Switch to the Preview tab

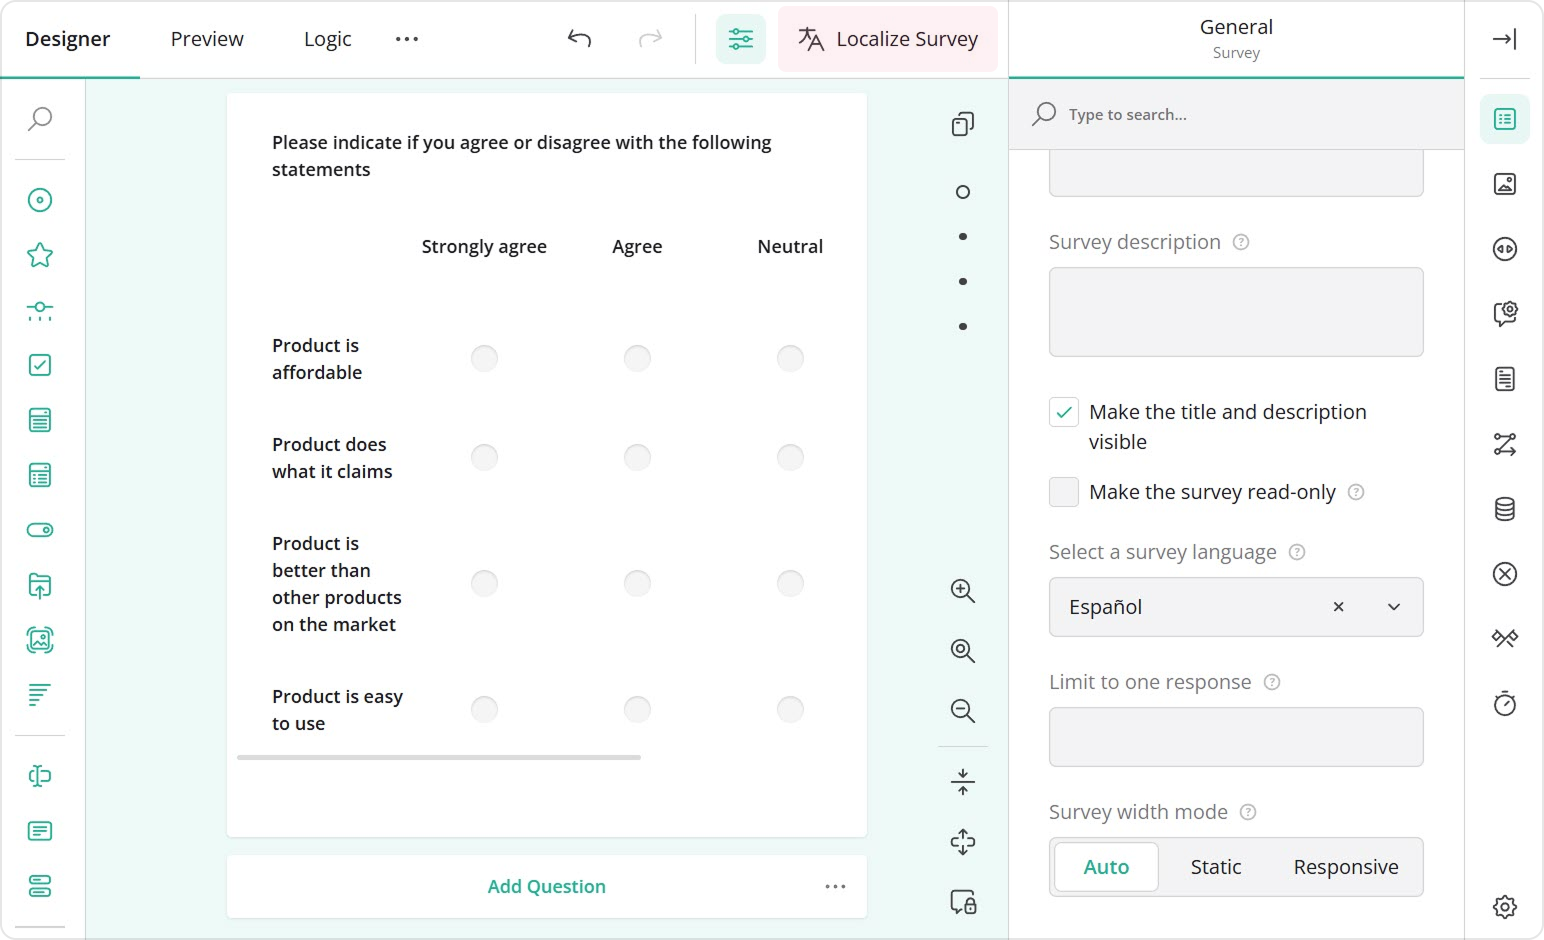click(x=207, y=39)
